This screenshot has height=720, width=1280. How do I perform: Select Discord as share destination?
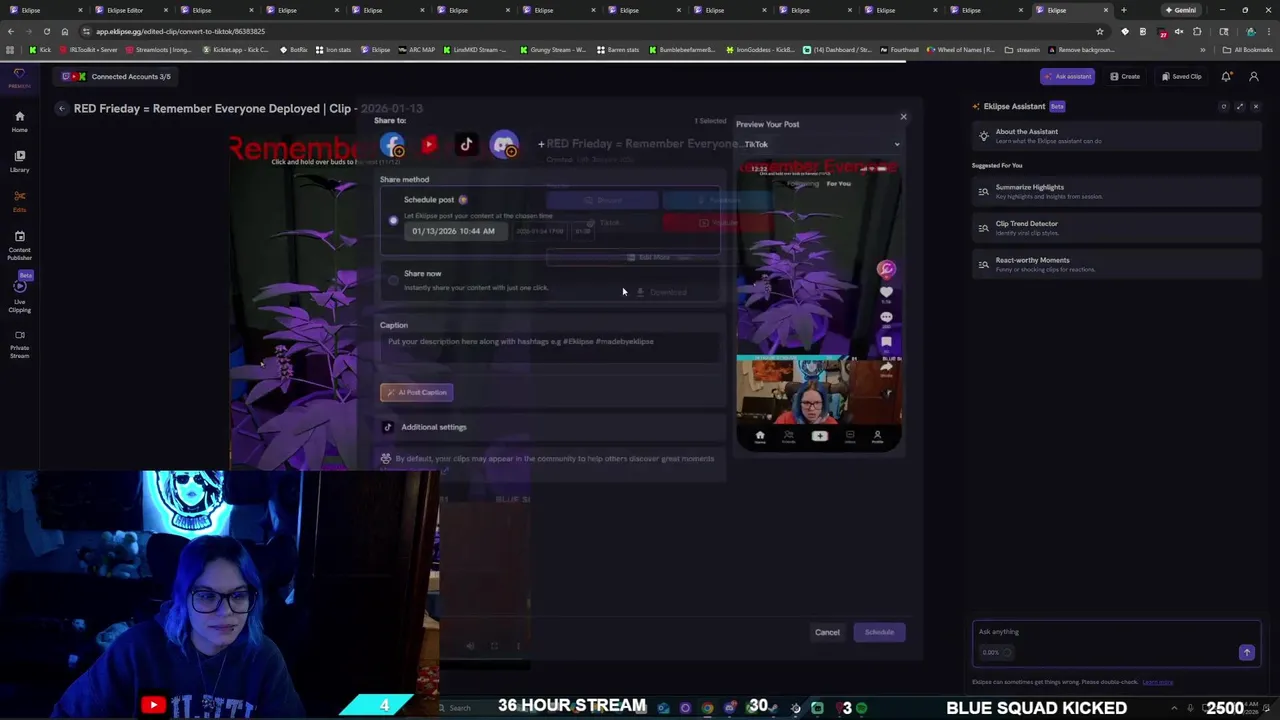pos(504,146)
